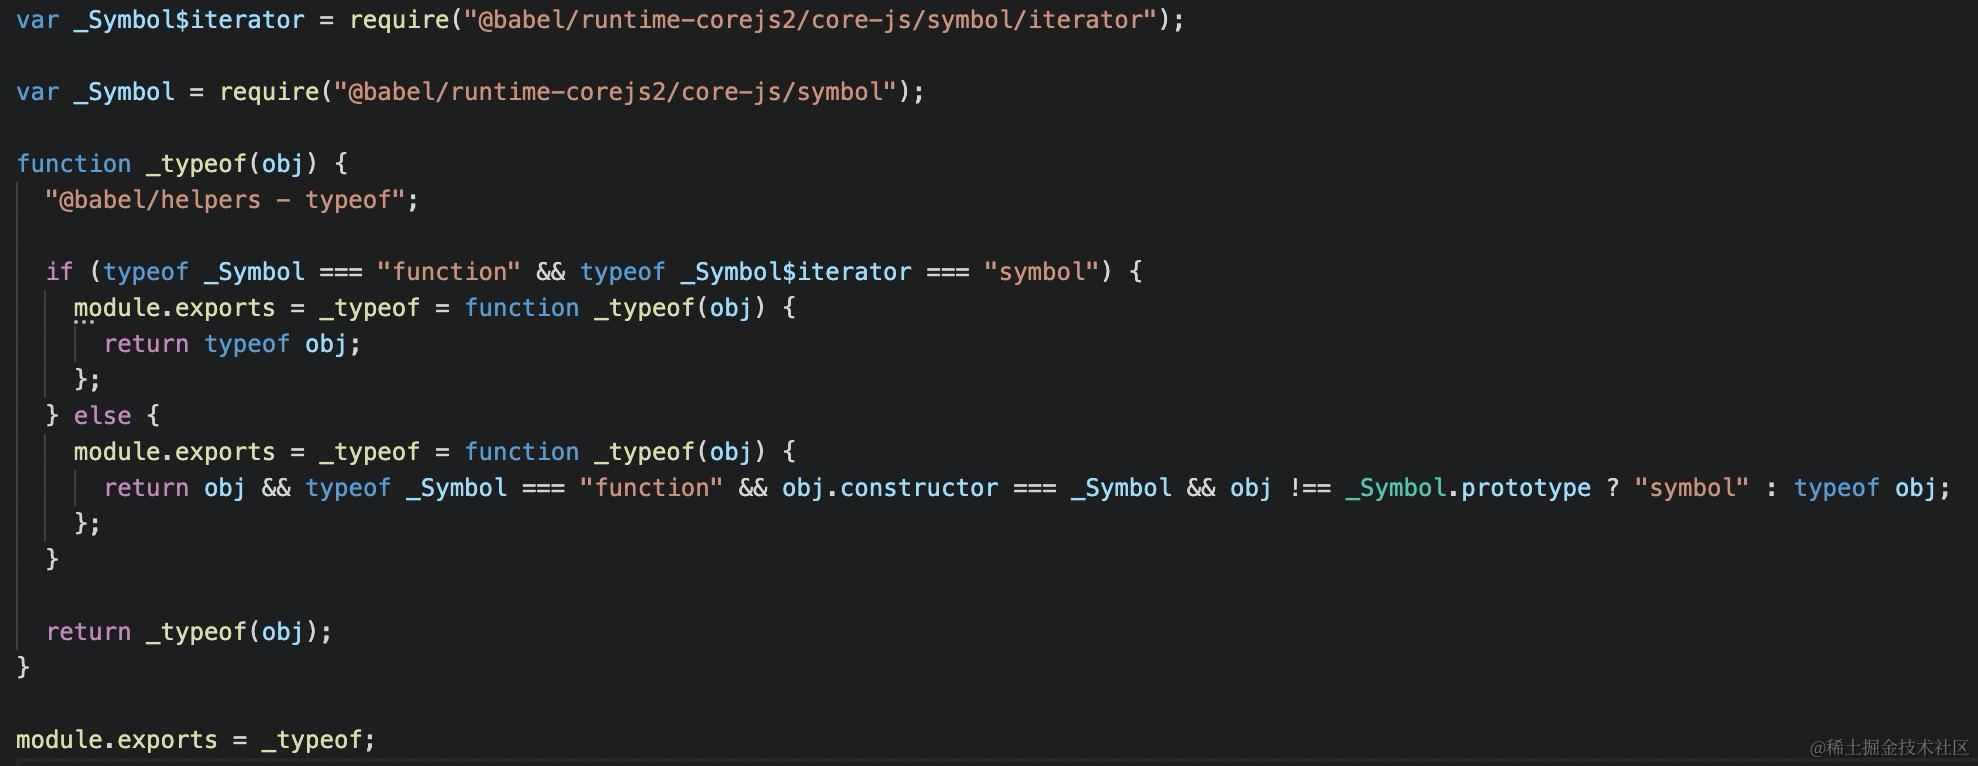Click the if keyword
1978x766 pixels.
click(x=59, y=272)
